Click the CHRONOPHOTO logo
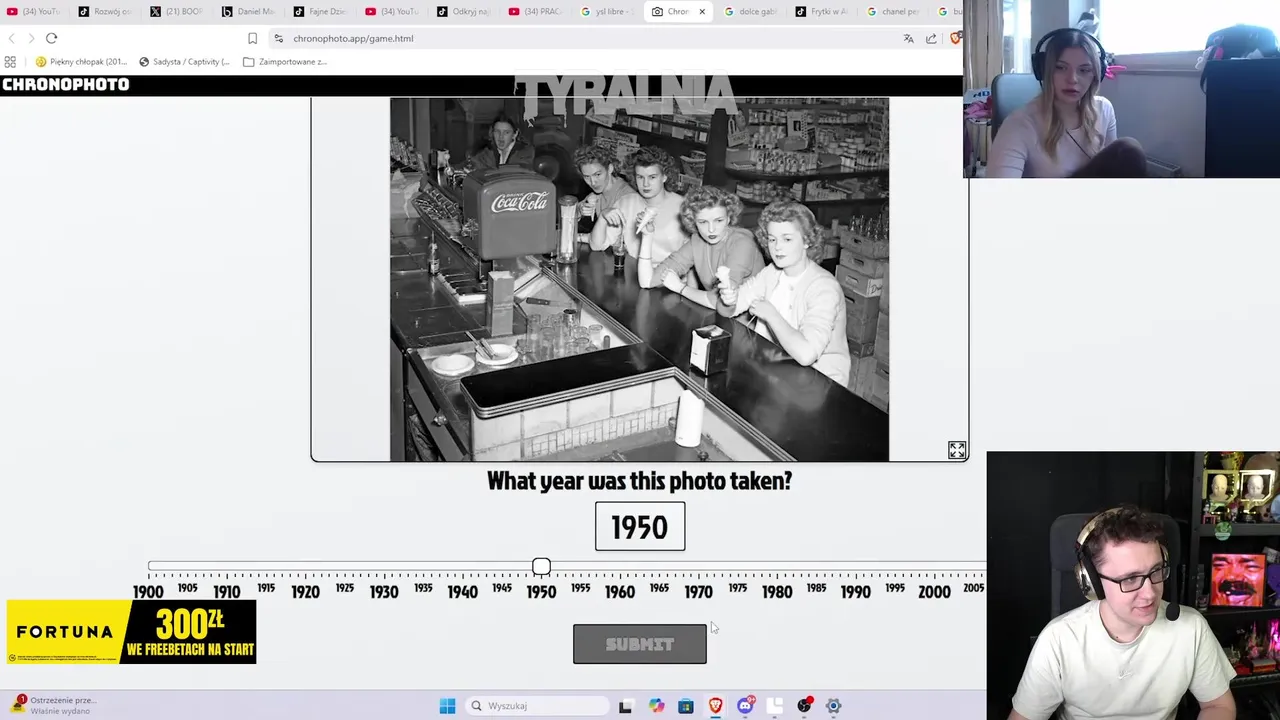The height and width of the screenshot is (720, 1280). pos(66,85)
